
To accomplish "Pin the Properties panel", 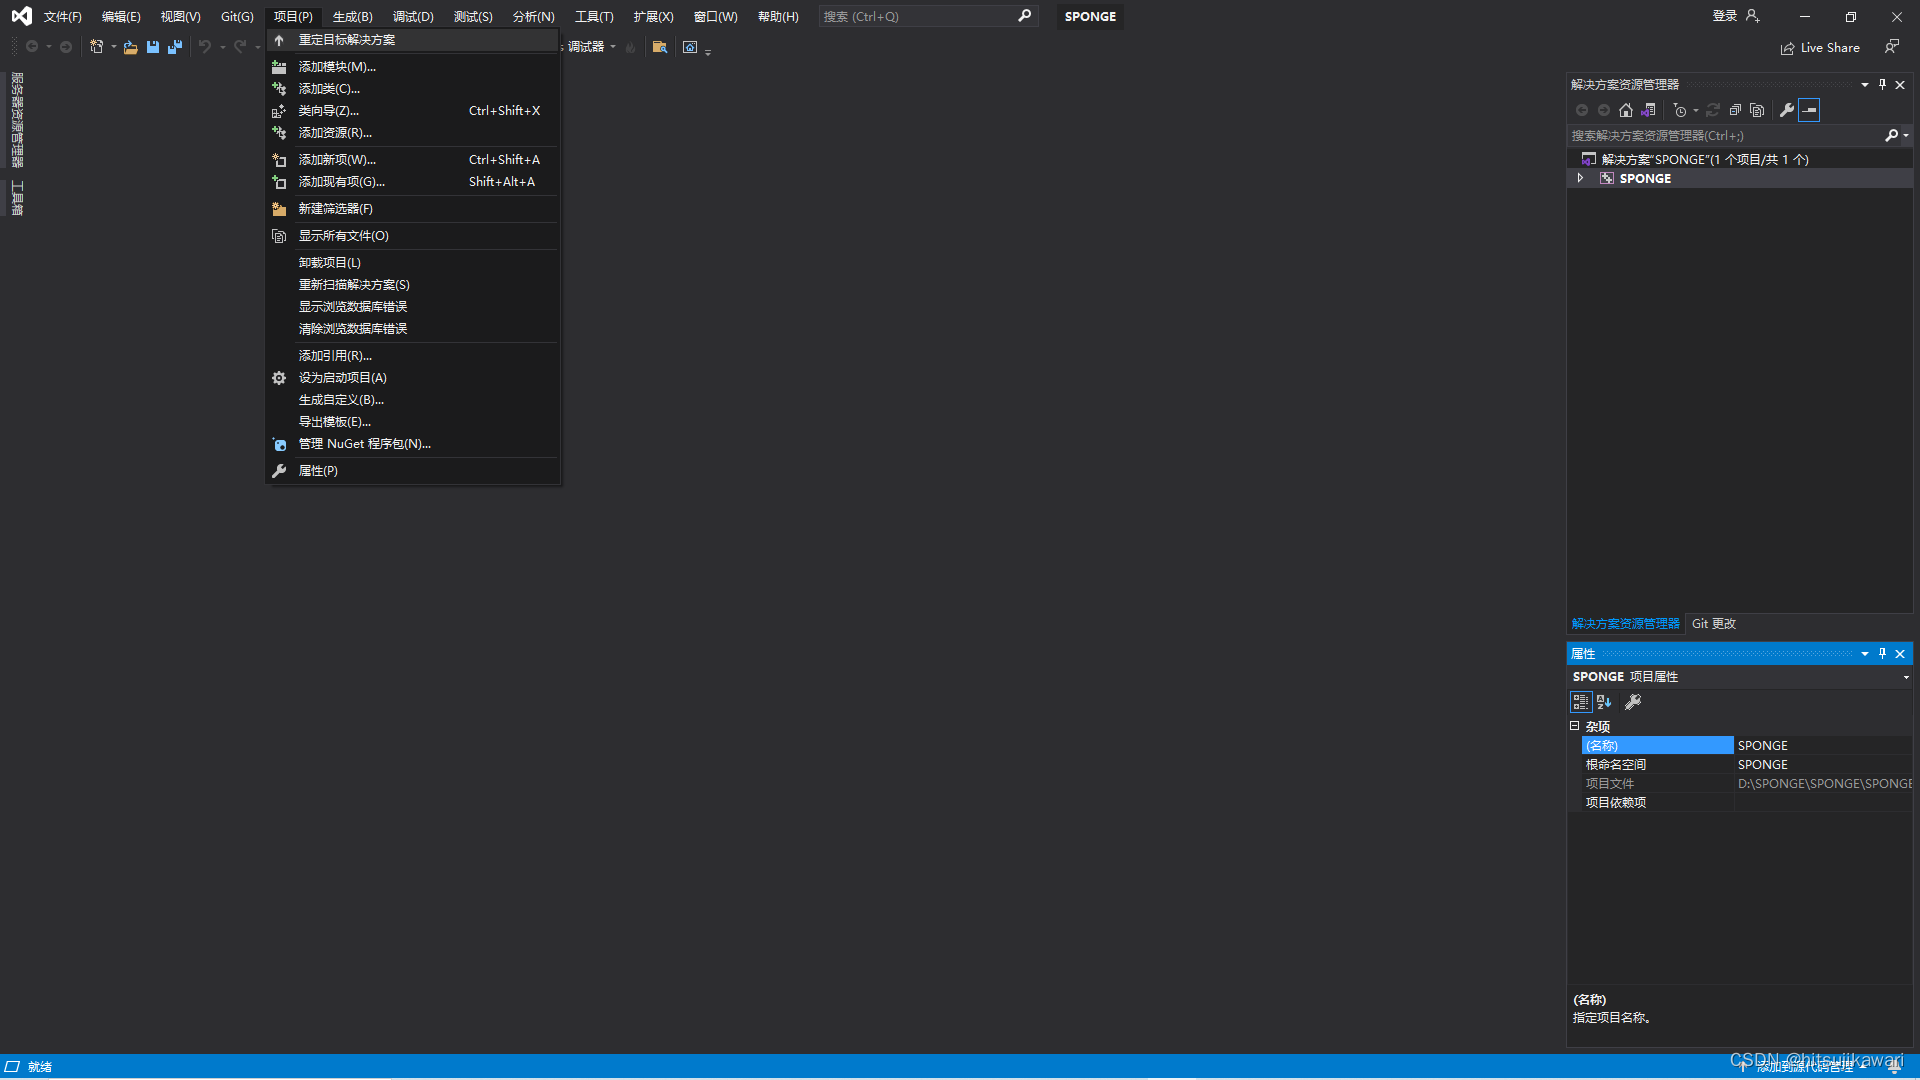I will tap(1882, 654).
